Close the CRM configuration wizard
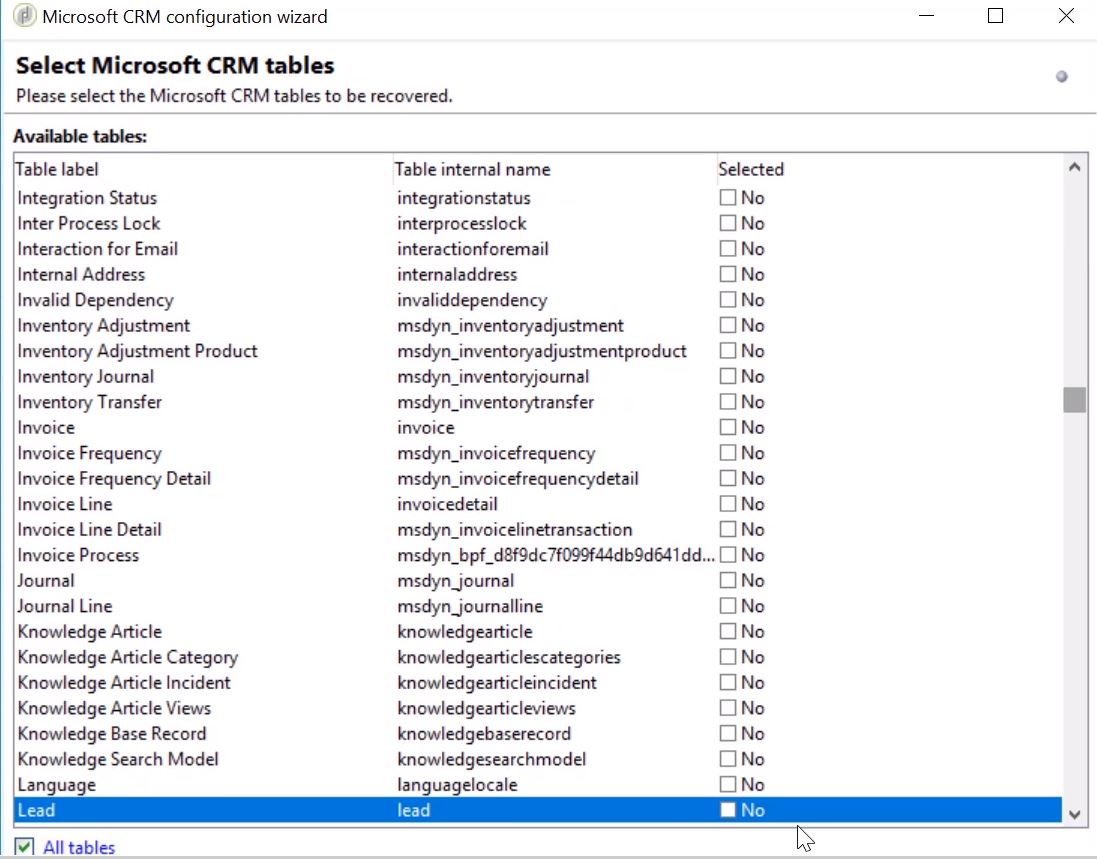 [1068, 16]
